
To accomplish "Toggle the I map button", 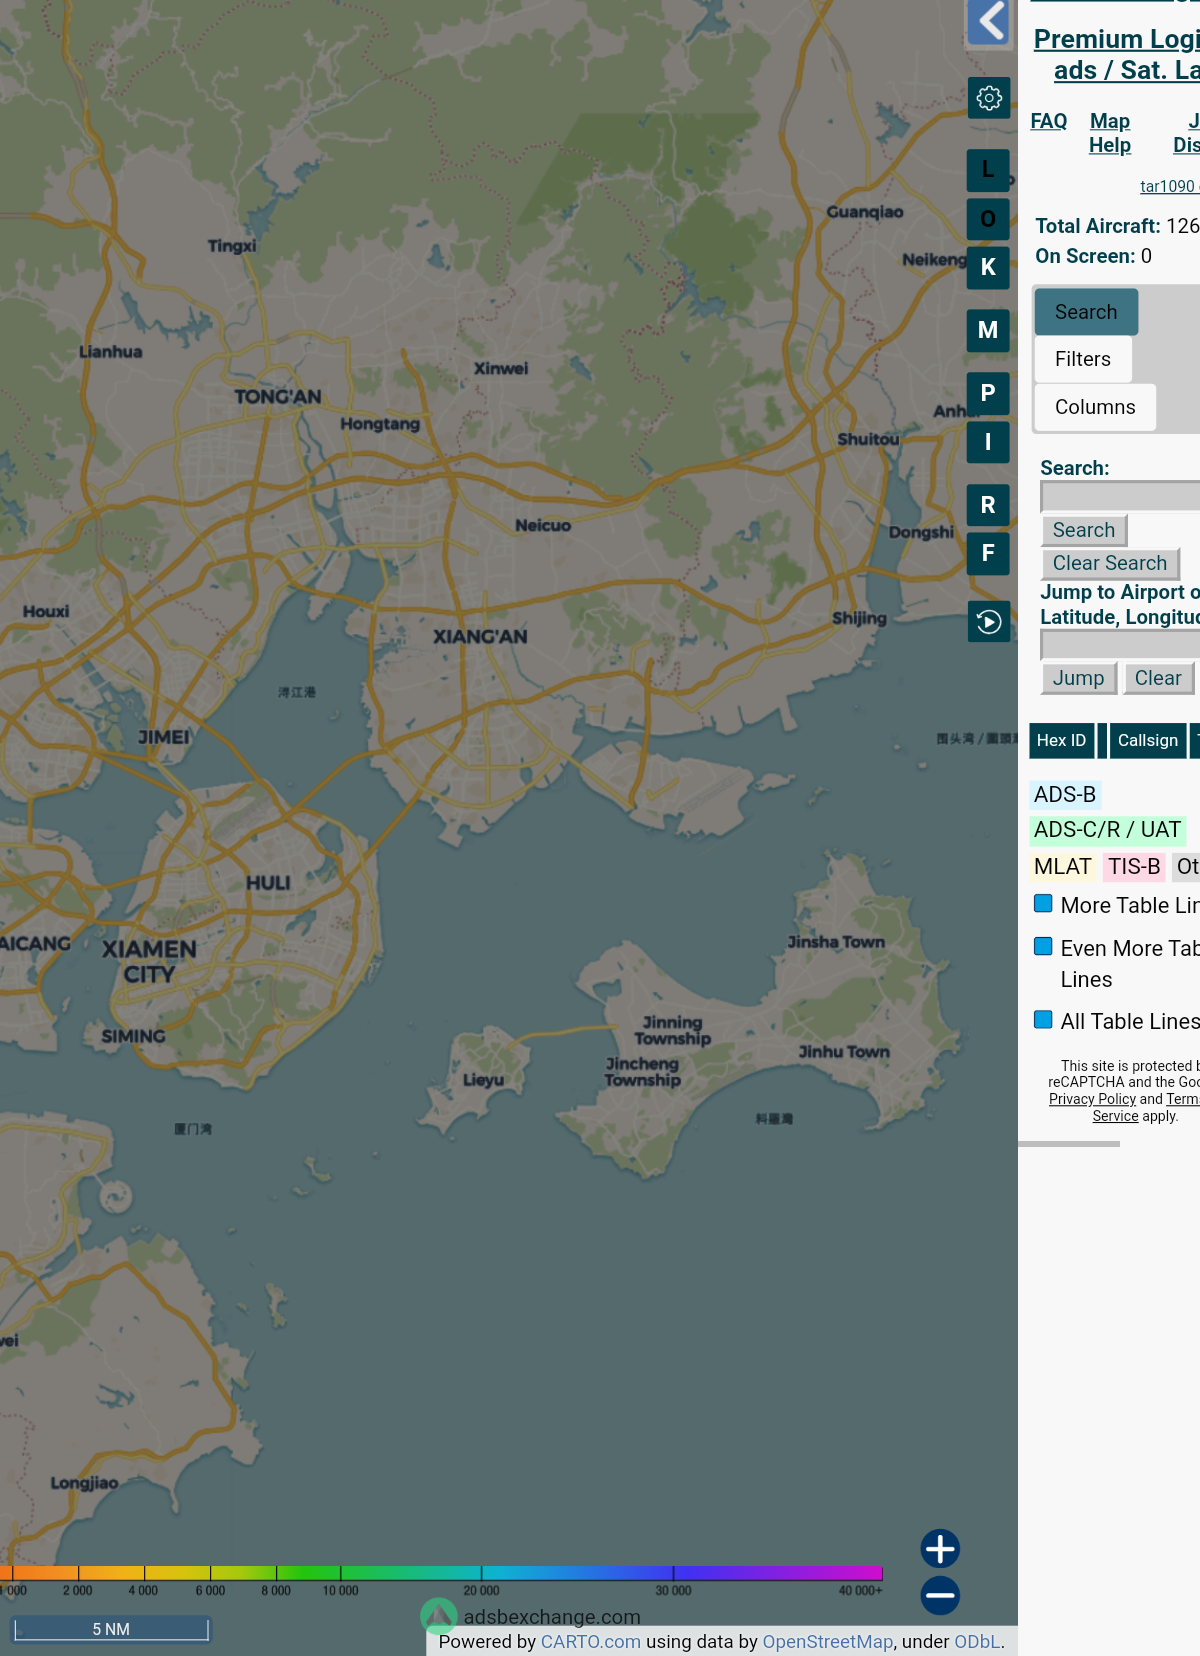I will (988, 442).
